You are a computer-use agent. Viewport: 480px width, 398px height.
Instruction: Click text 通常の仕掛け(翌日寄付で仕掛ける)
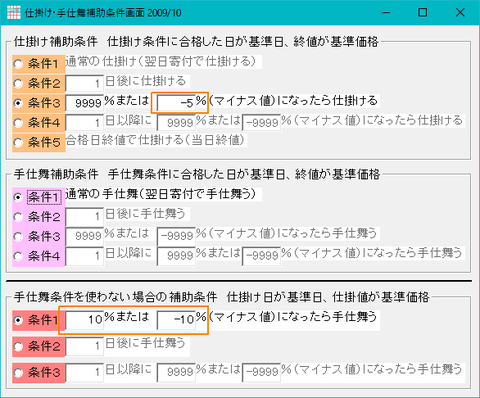click(161, 62)
